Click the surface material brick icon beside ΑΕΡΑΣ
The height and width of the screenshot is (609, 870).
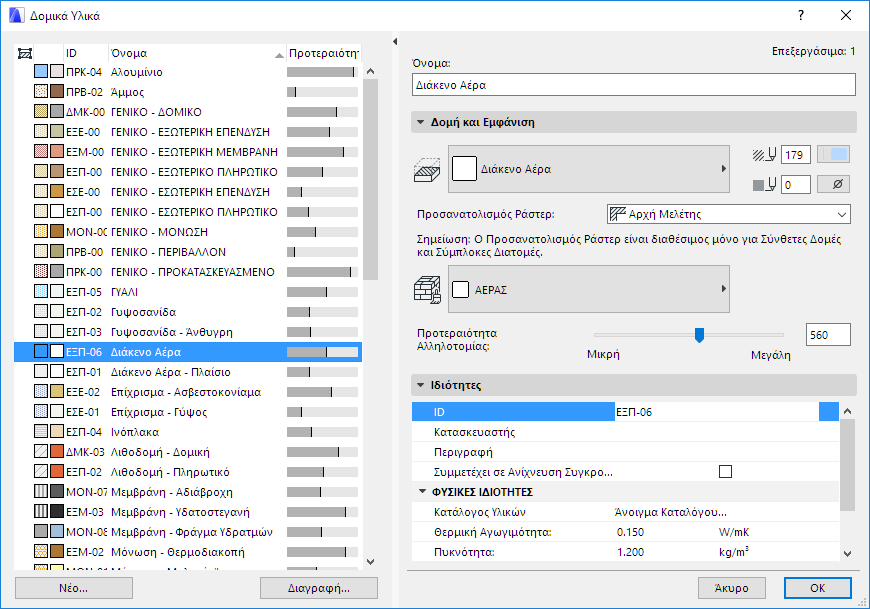(427, 290)
